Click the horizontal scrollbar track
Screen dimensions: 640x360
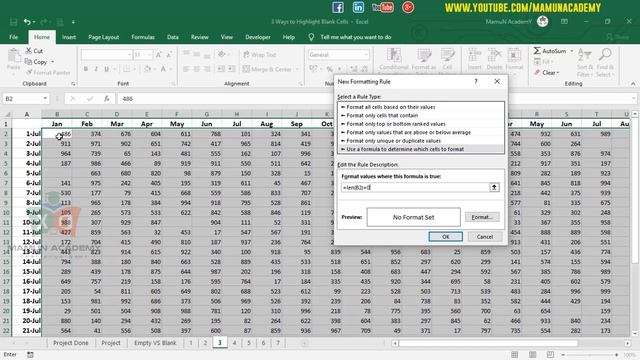pos(510,343)
